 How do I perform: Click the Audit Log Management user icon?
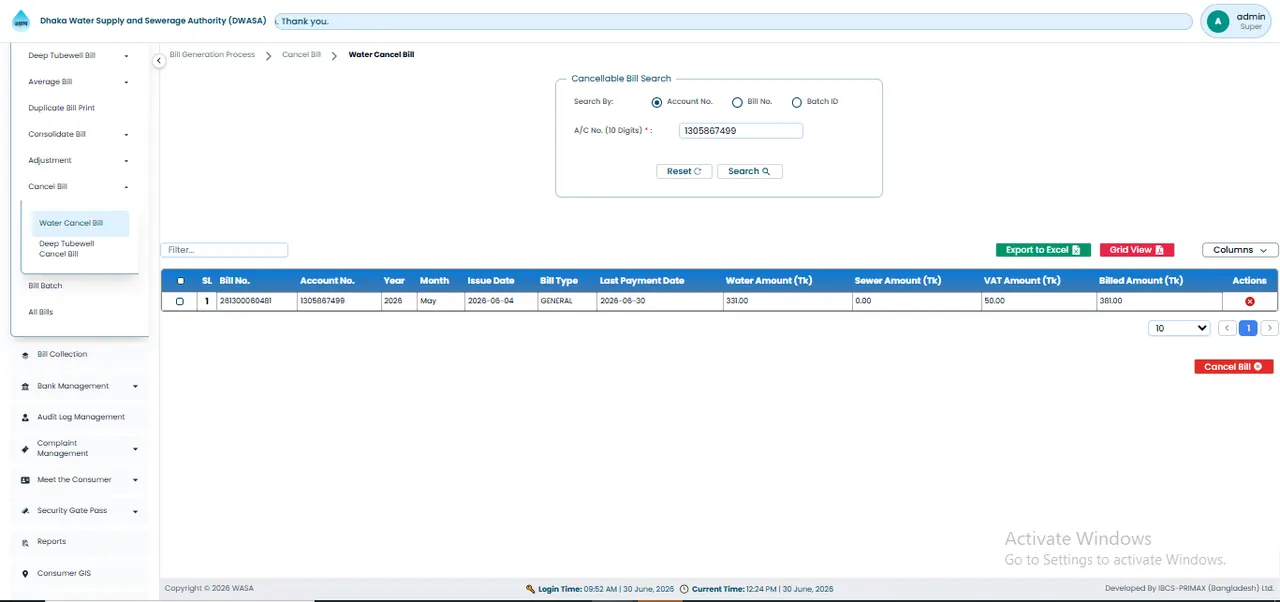(25, 417)
